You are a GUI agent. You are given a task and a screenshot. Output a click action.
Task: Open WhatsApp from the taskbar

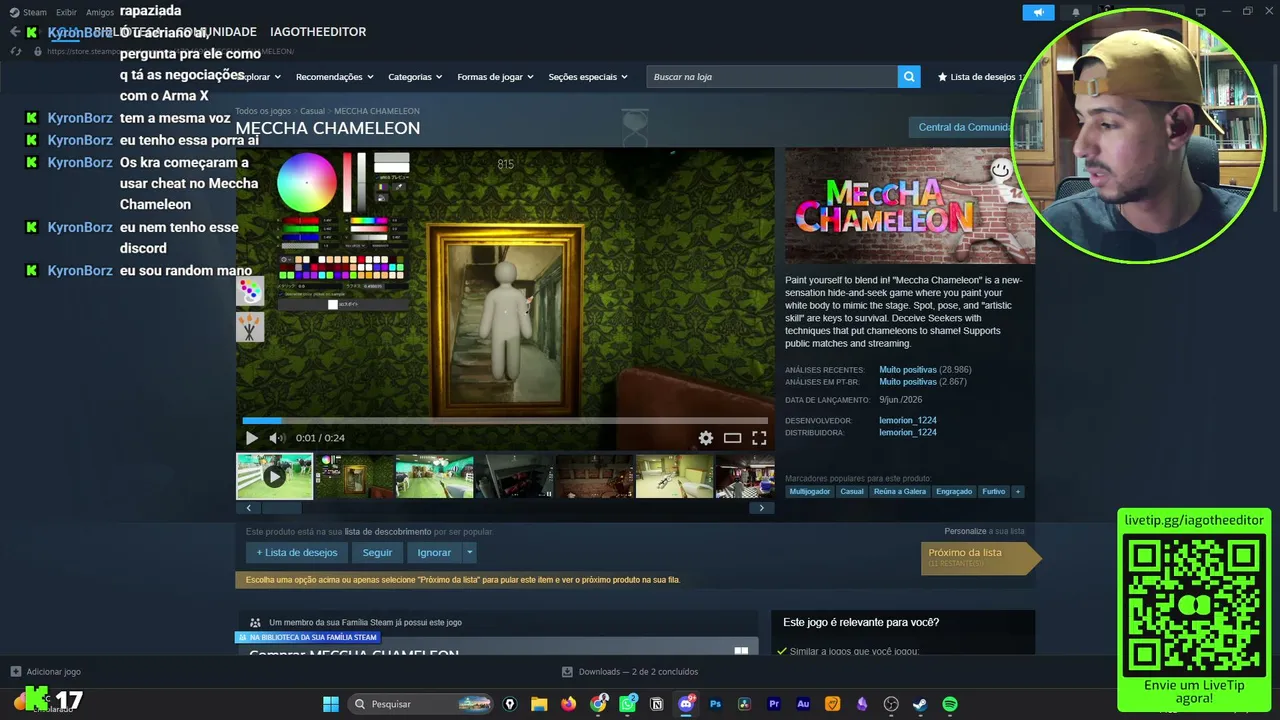click(628, 704)
